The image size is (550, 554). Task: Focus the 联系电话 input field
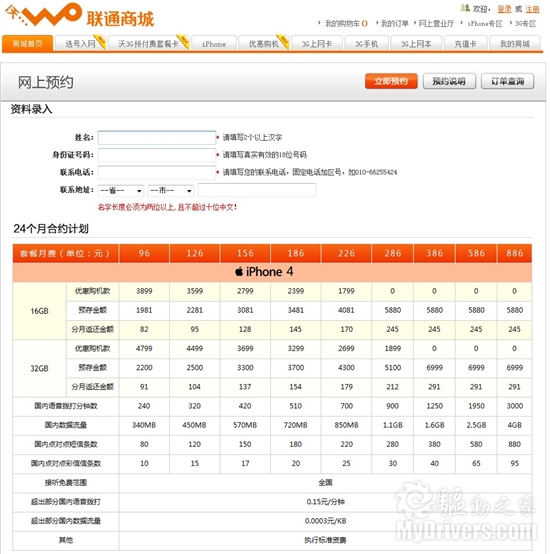[157, 172]
